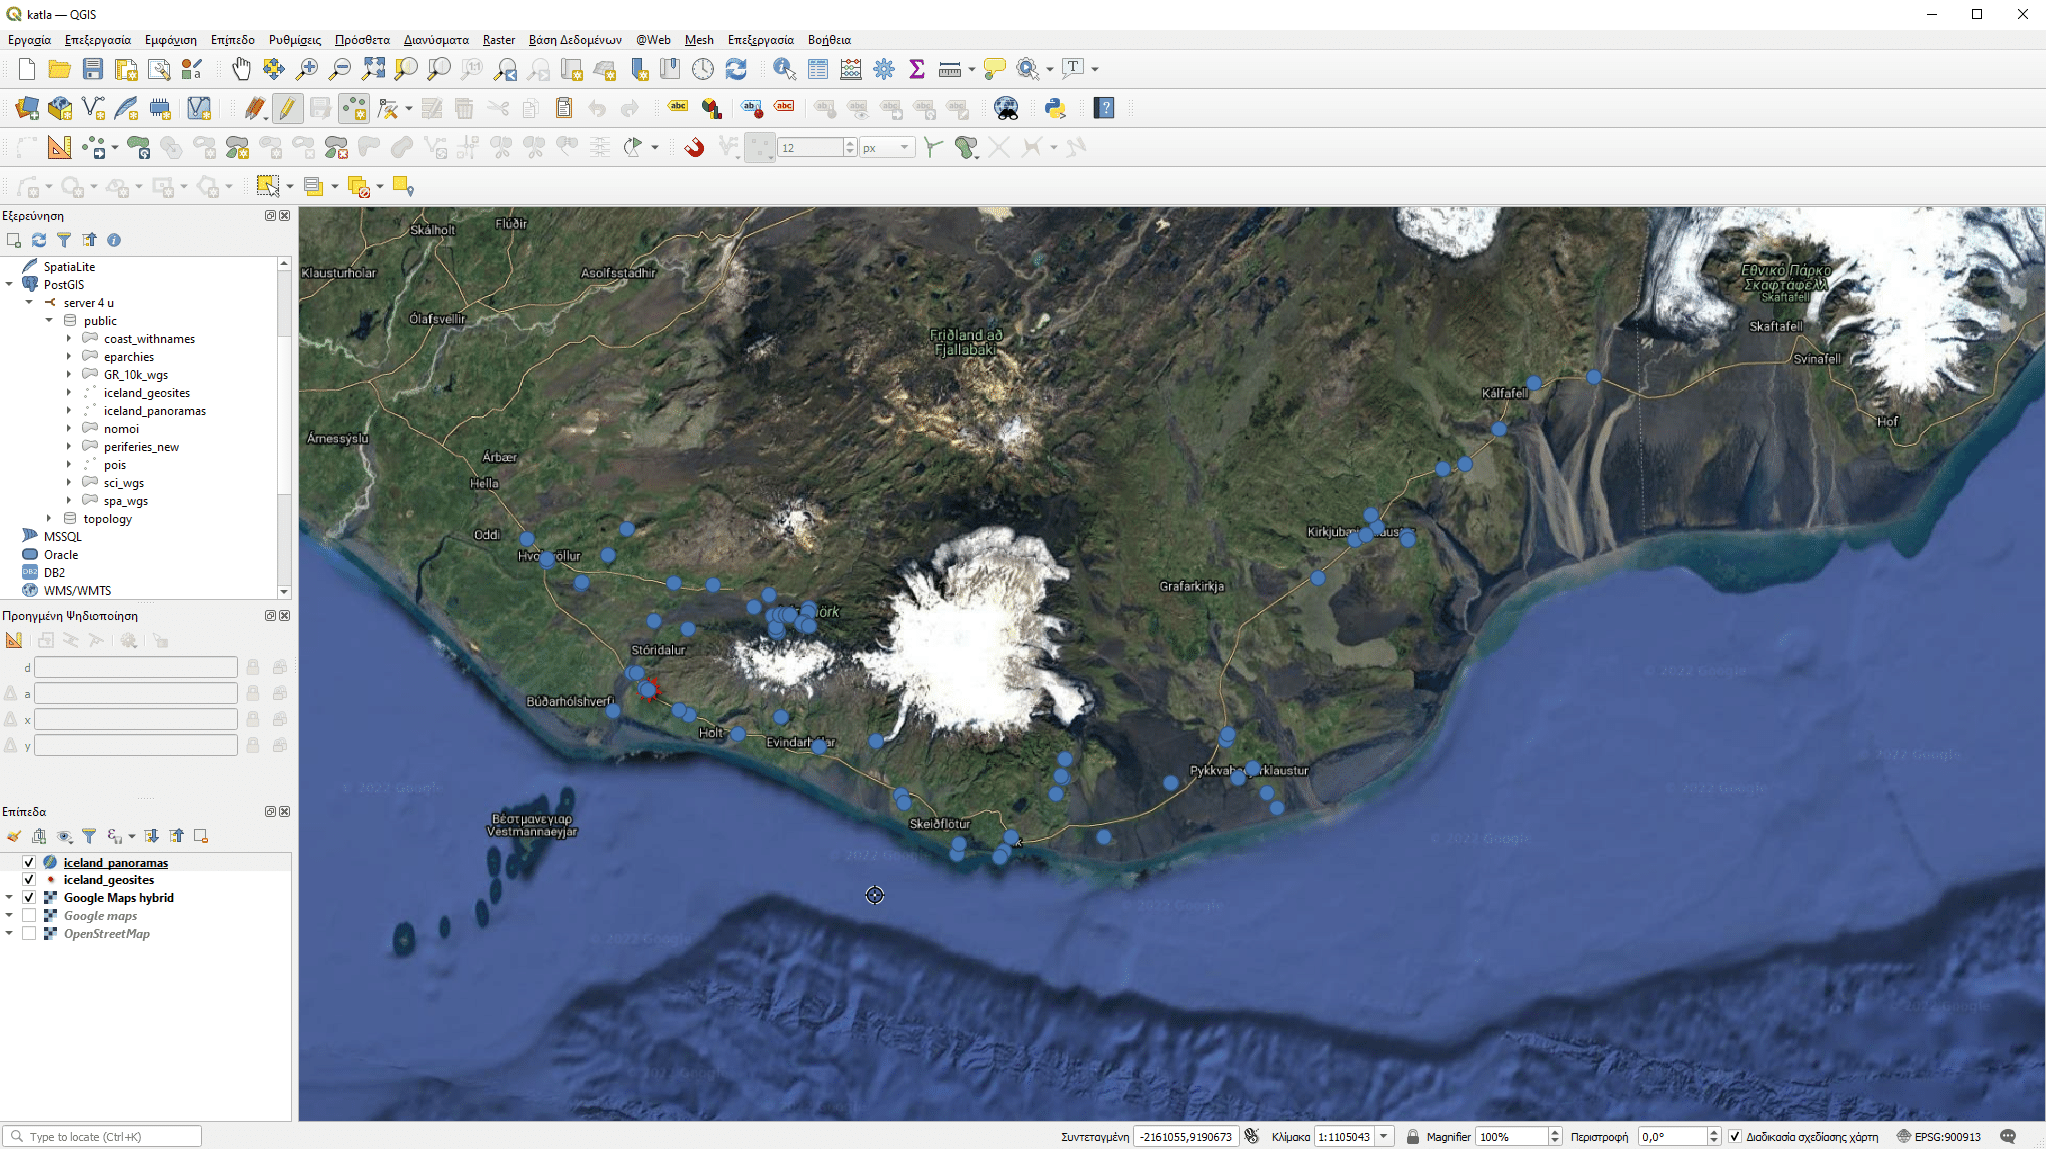This screenshot has width=2046, height=1149.
Task: Activate the Zoom In tool
Action: click(307, 69)
